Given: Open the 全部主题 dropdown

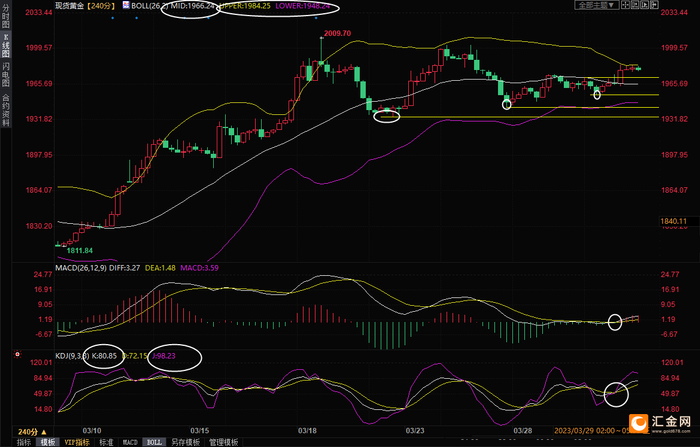Looking at the screenshot, I should pyautogui.click(x=596, y=5).
